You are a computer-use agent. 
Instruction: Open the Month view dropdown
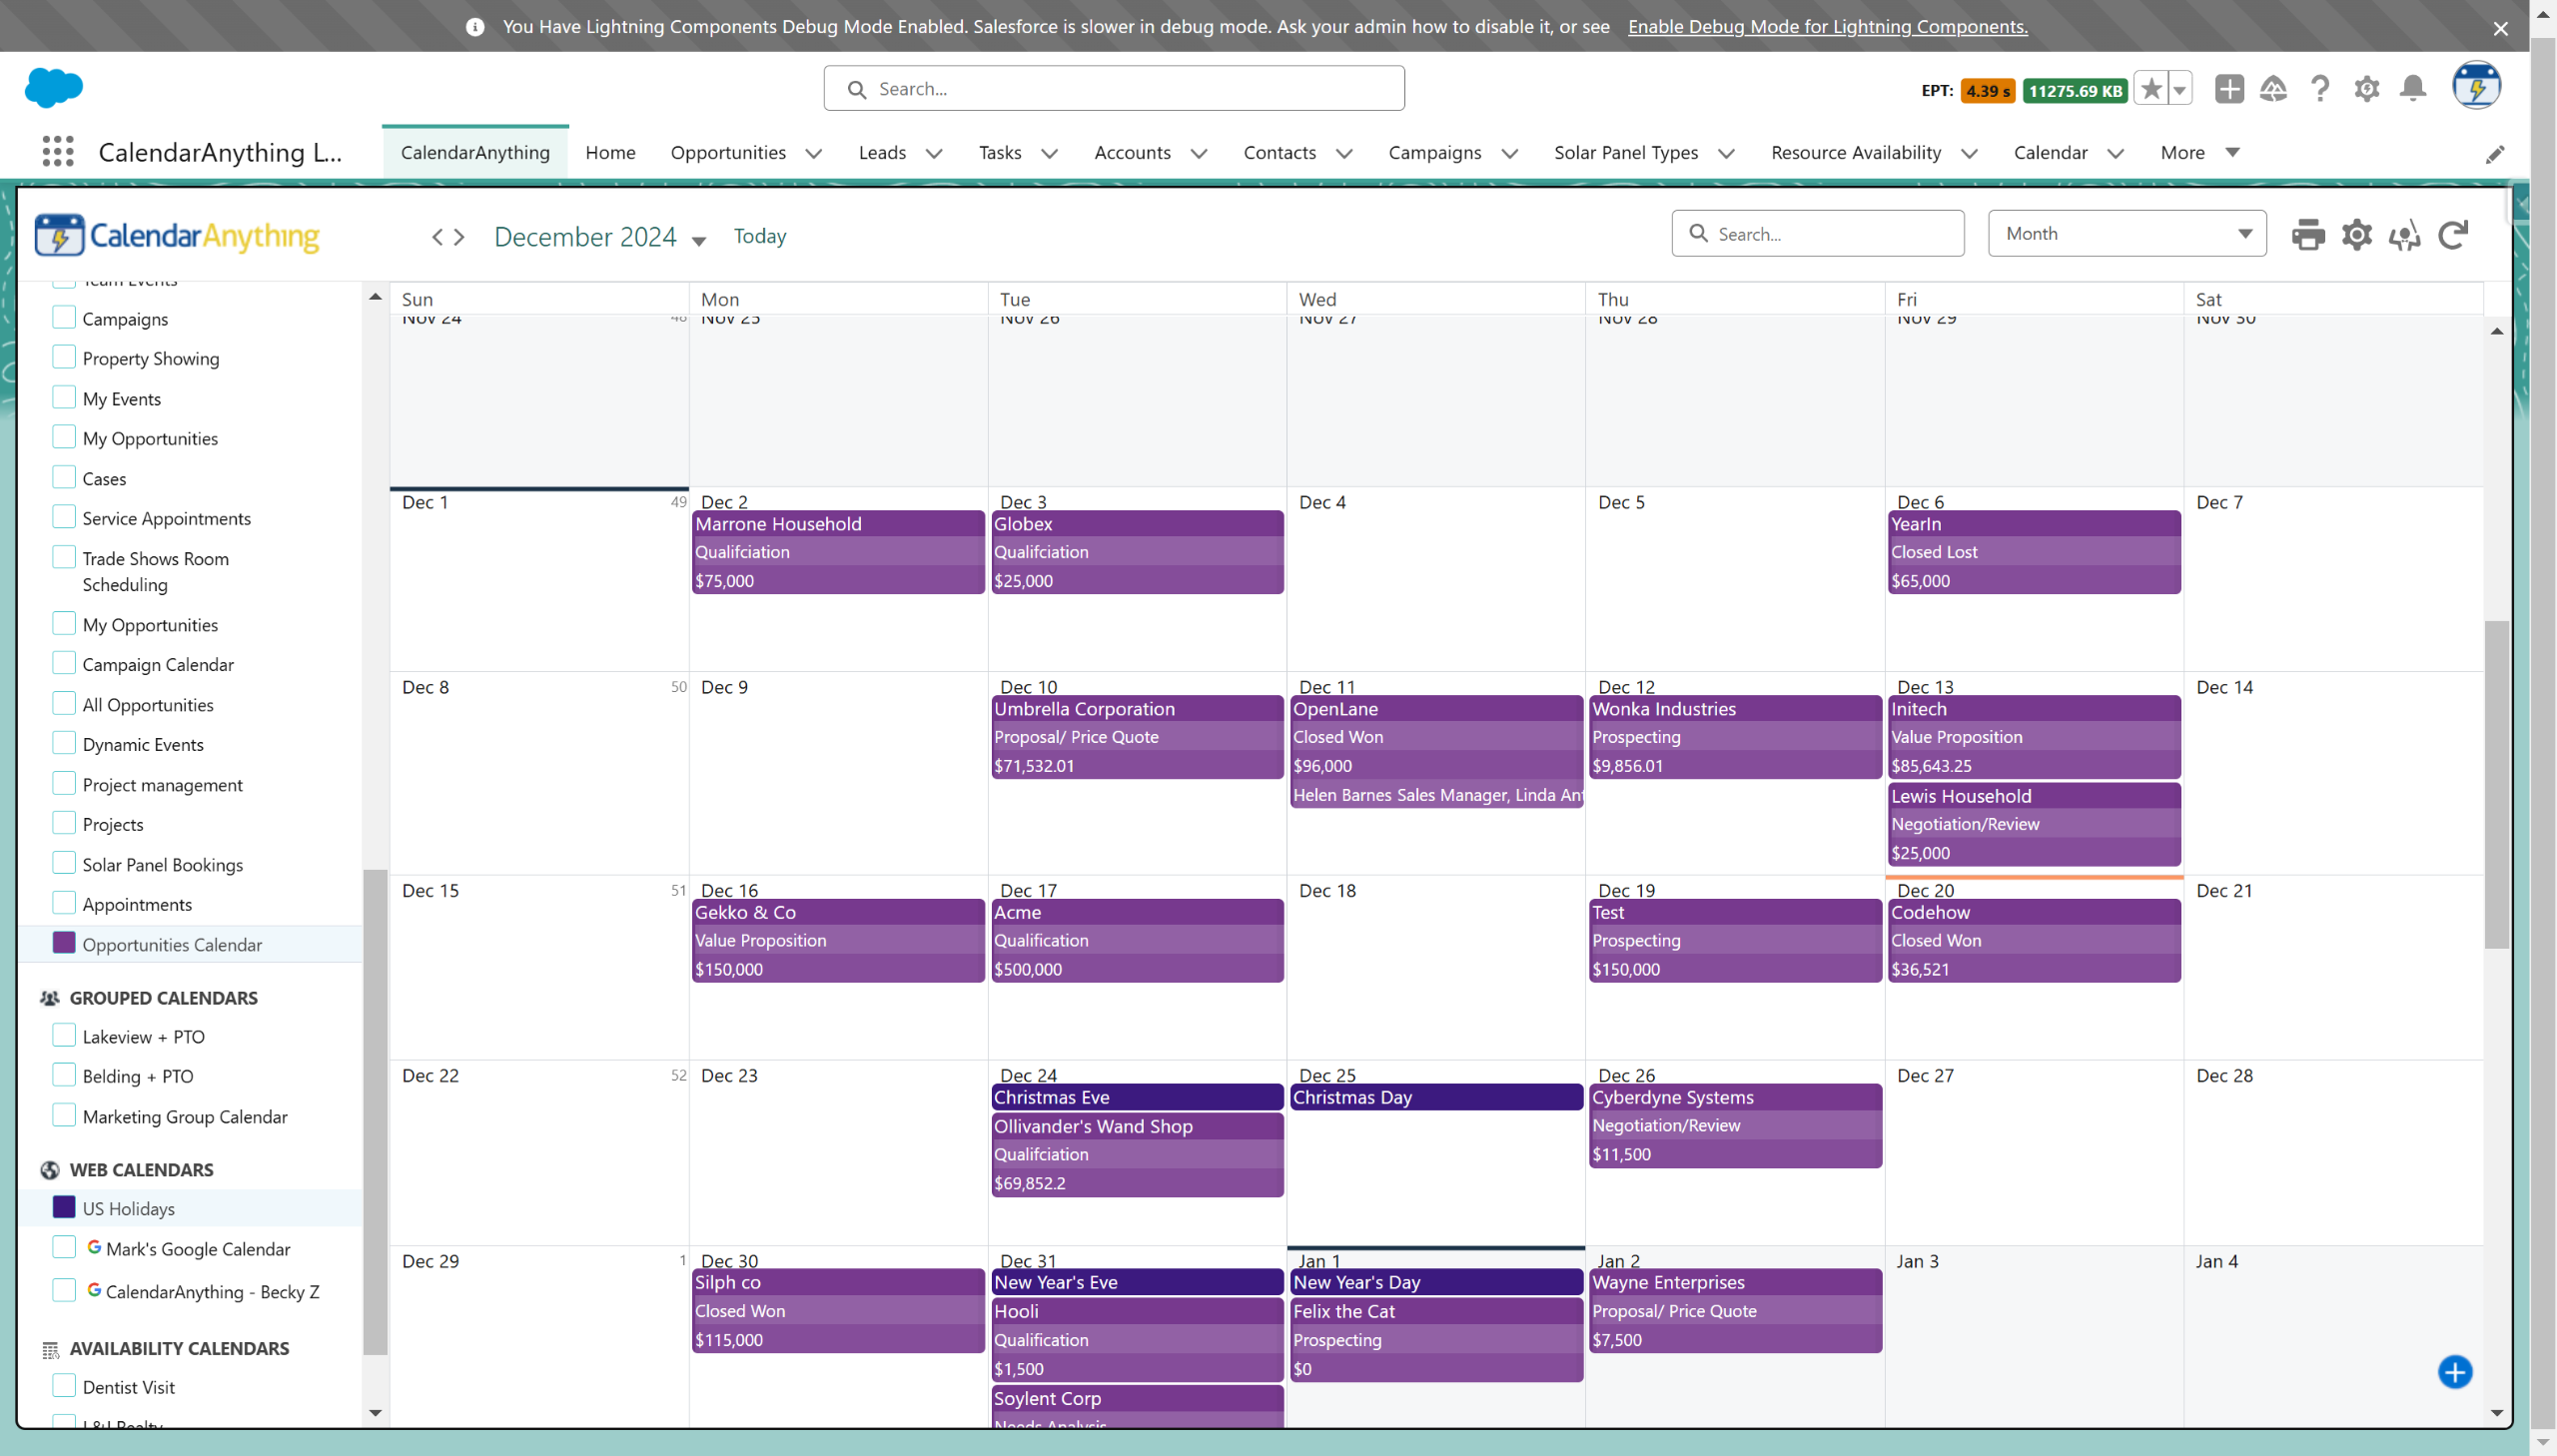point(2126,234)
